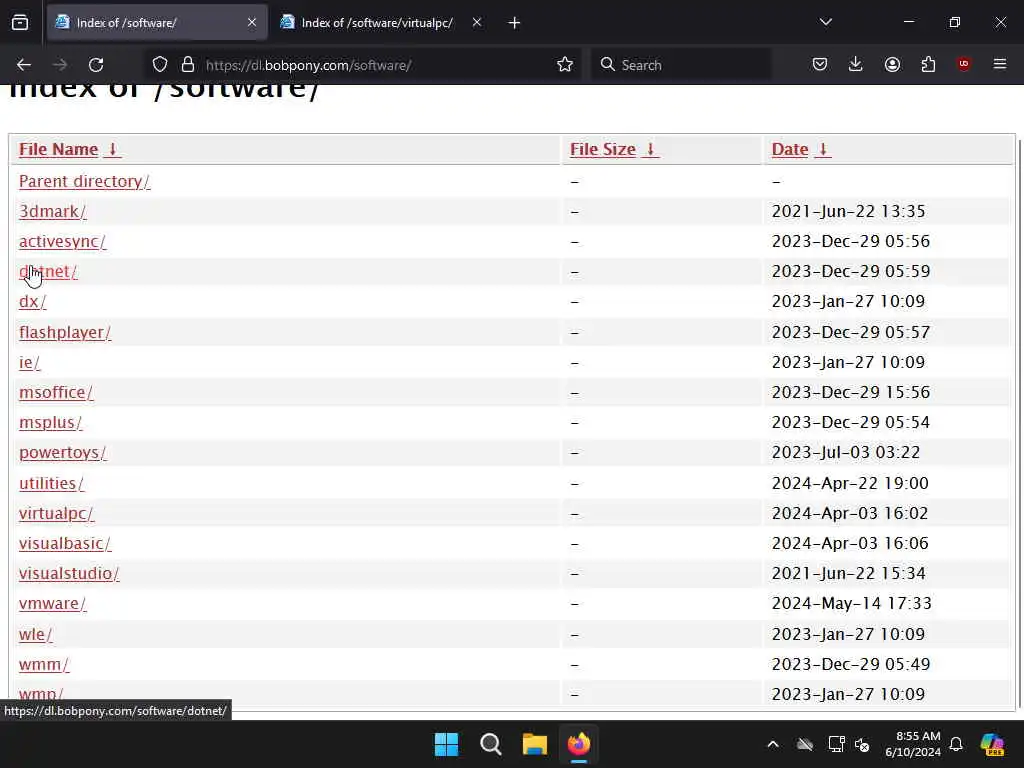Close the 'Index of /software/' tab
The height and width of the screenshot is (768, 1024).
coord(252,23)
